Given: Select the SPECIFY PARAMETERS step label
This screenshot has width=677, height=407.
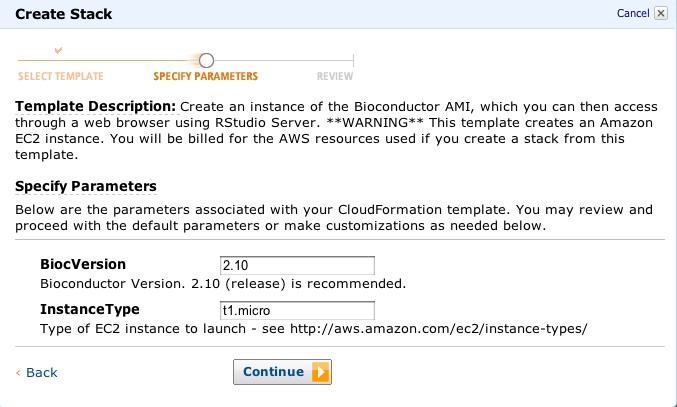Looking at the screenshot, I should click(205, 76).
